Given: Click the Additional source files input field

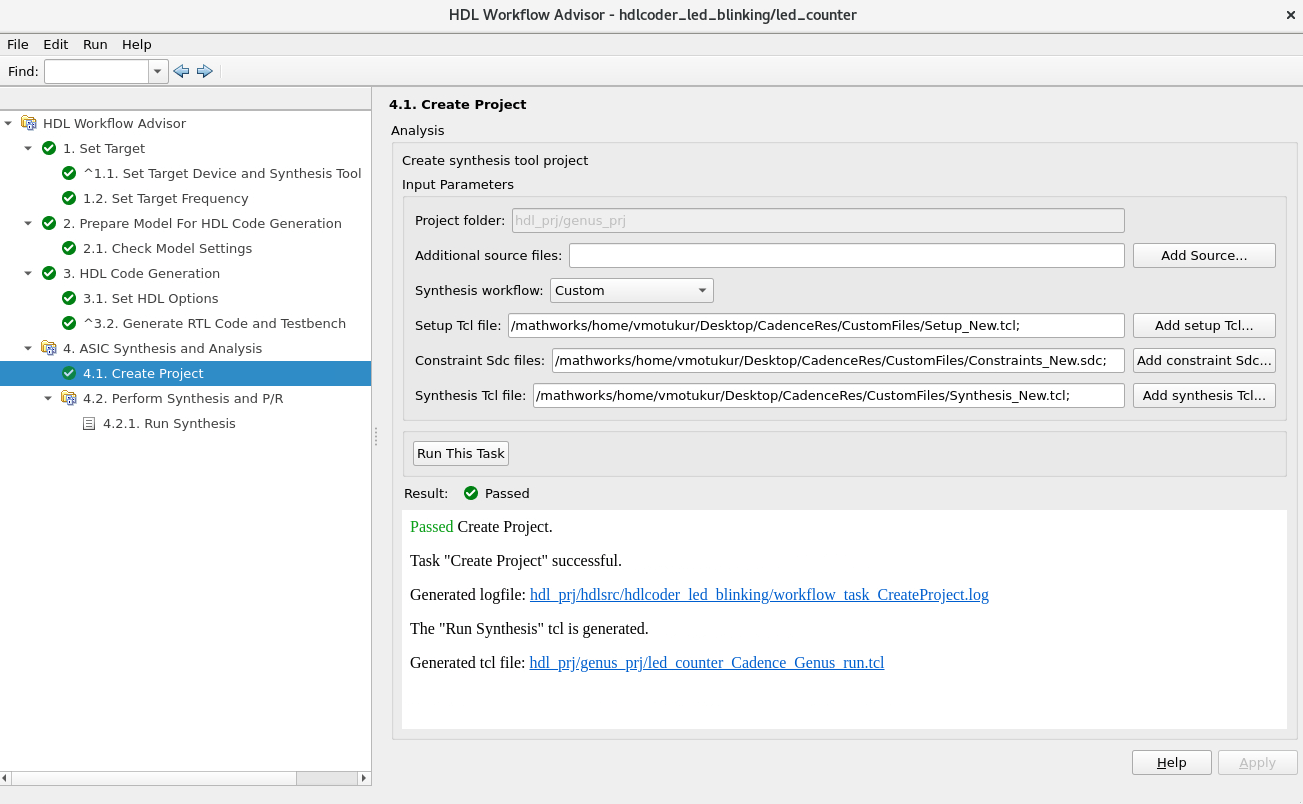Looking at the screenshot, I should tap(845, 255).
